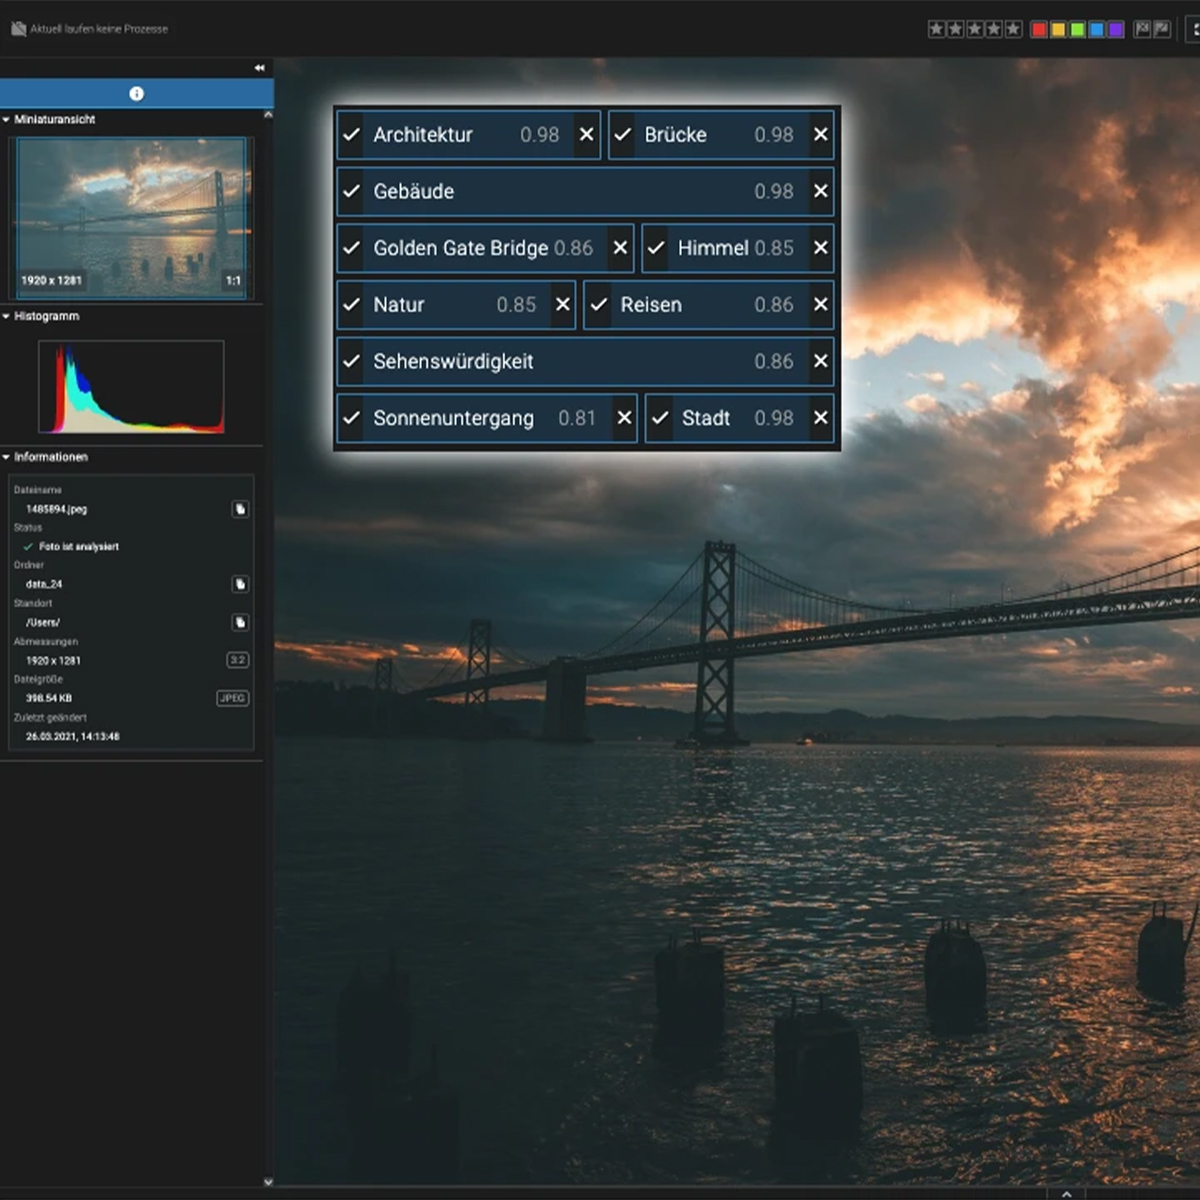Collapse the Miniaturansicht section
This screenshot has width=1200, height=1200.
coord(6,119)
